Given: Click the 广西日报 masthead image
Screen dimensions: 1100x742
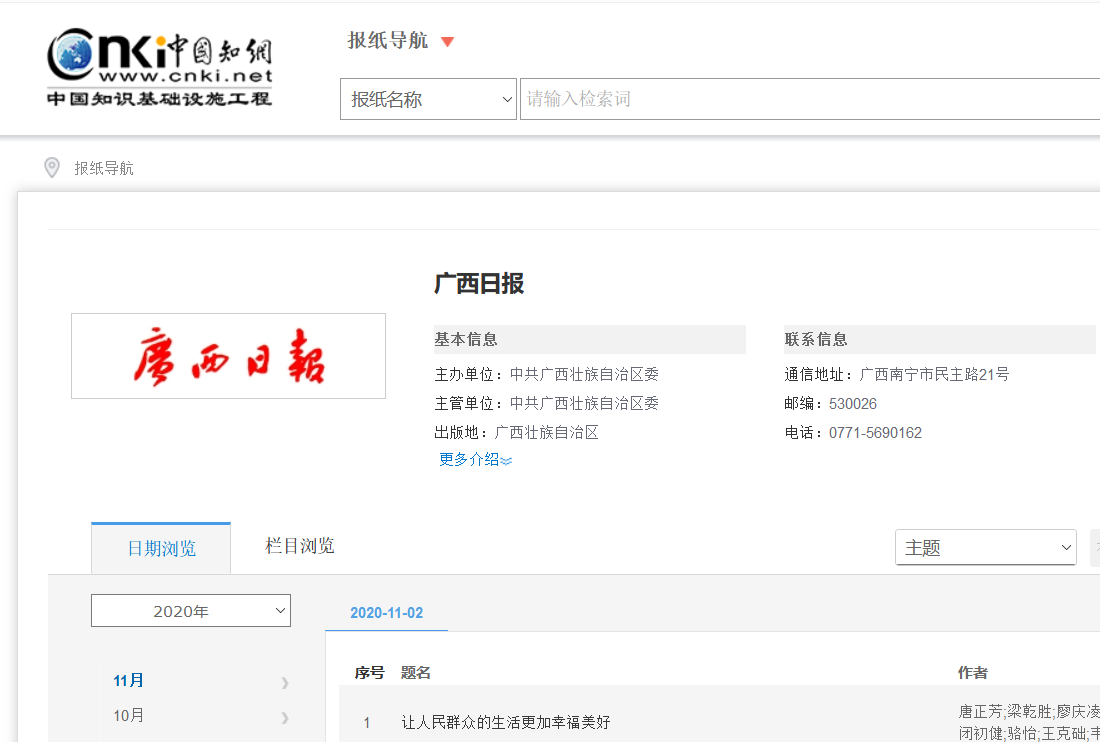Looking at the screenshot, I should point(229,356).
